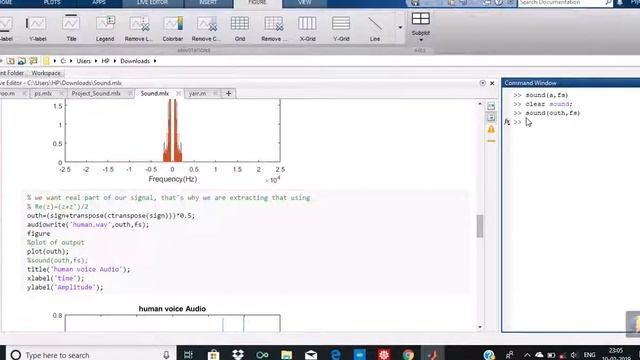The height and width of the screenshot is (360, 640).
Task: Close the Sound.mlx tab
Action: (178, 93)
